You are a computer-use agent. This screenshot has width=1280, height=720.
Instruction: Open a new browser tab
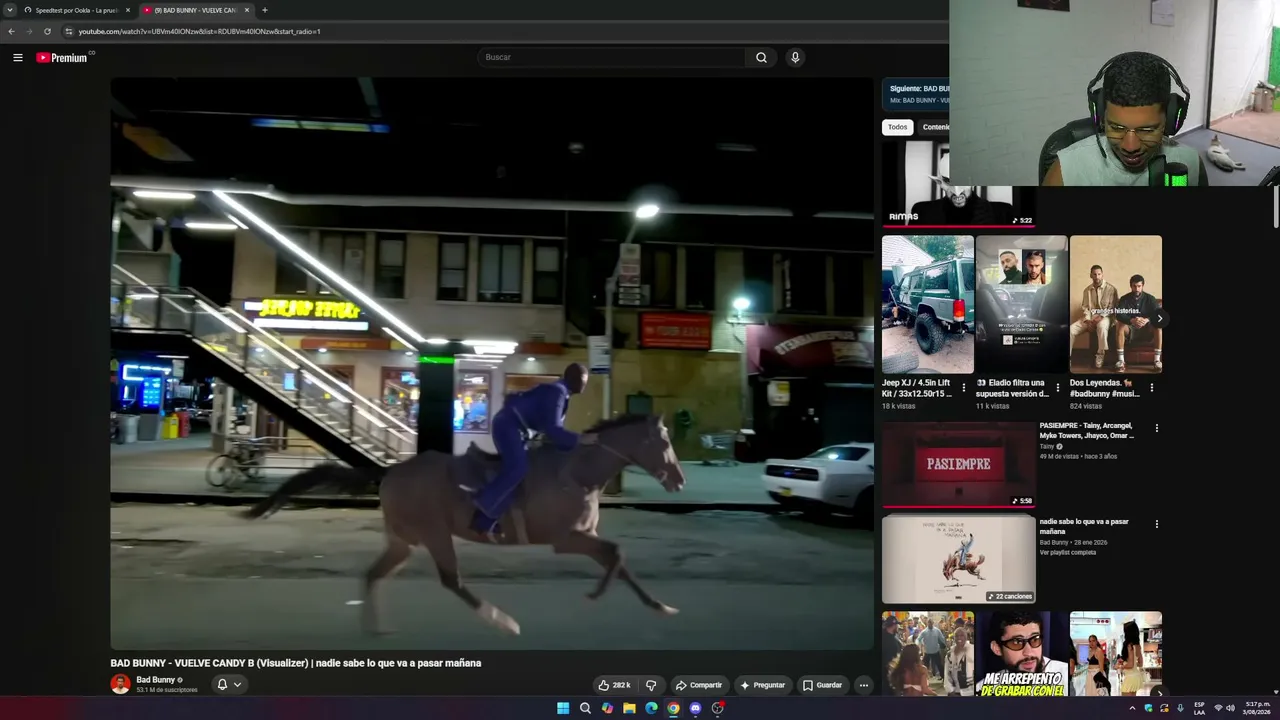click(264, 10)
